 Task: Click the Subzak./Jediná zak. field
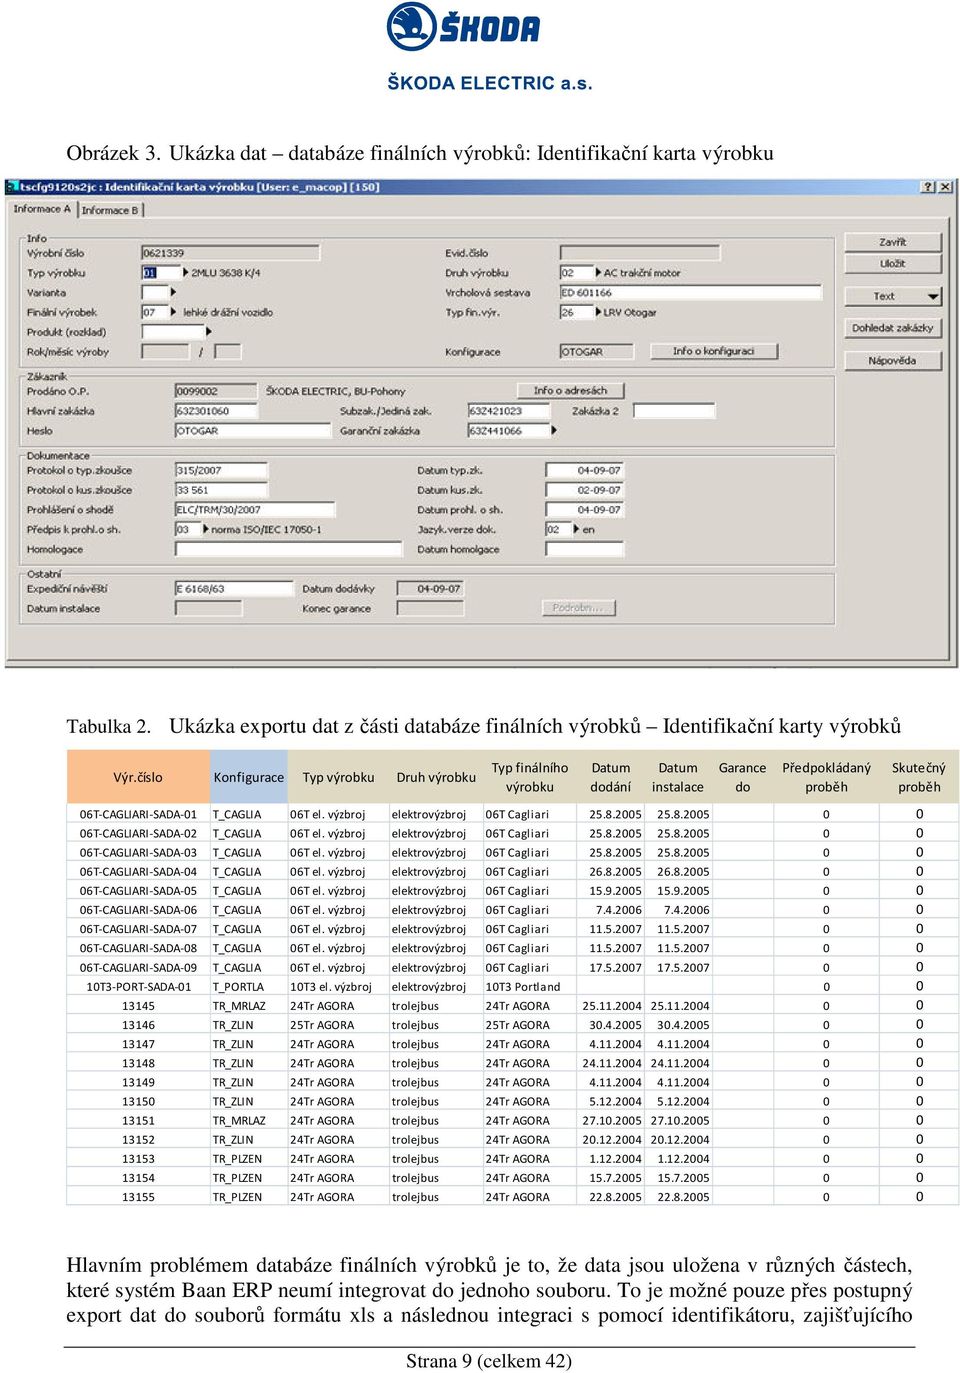tap(509, 411)
